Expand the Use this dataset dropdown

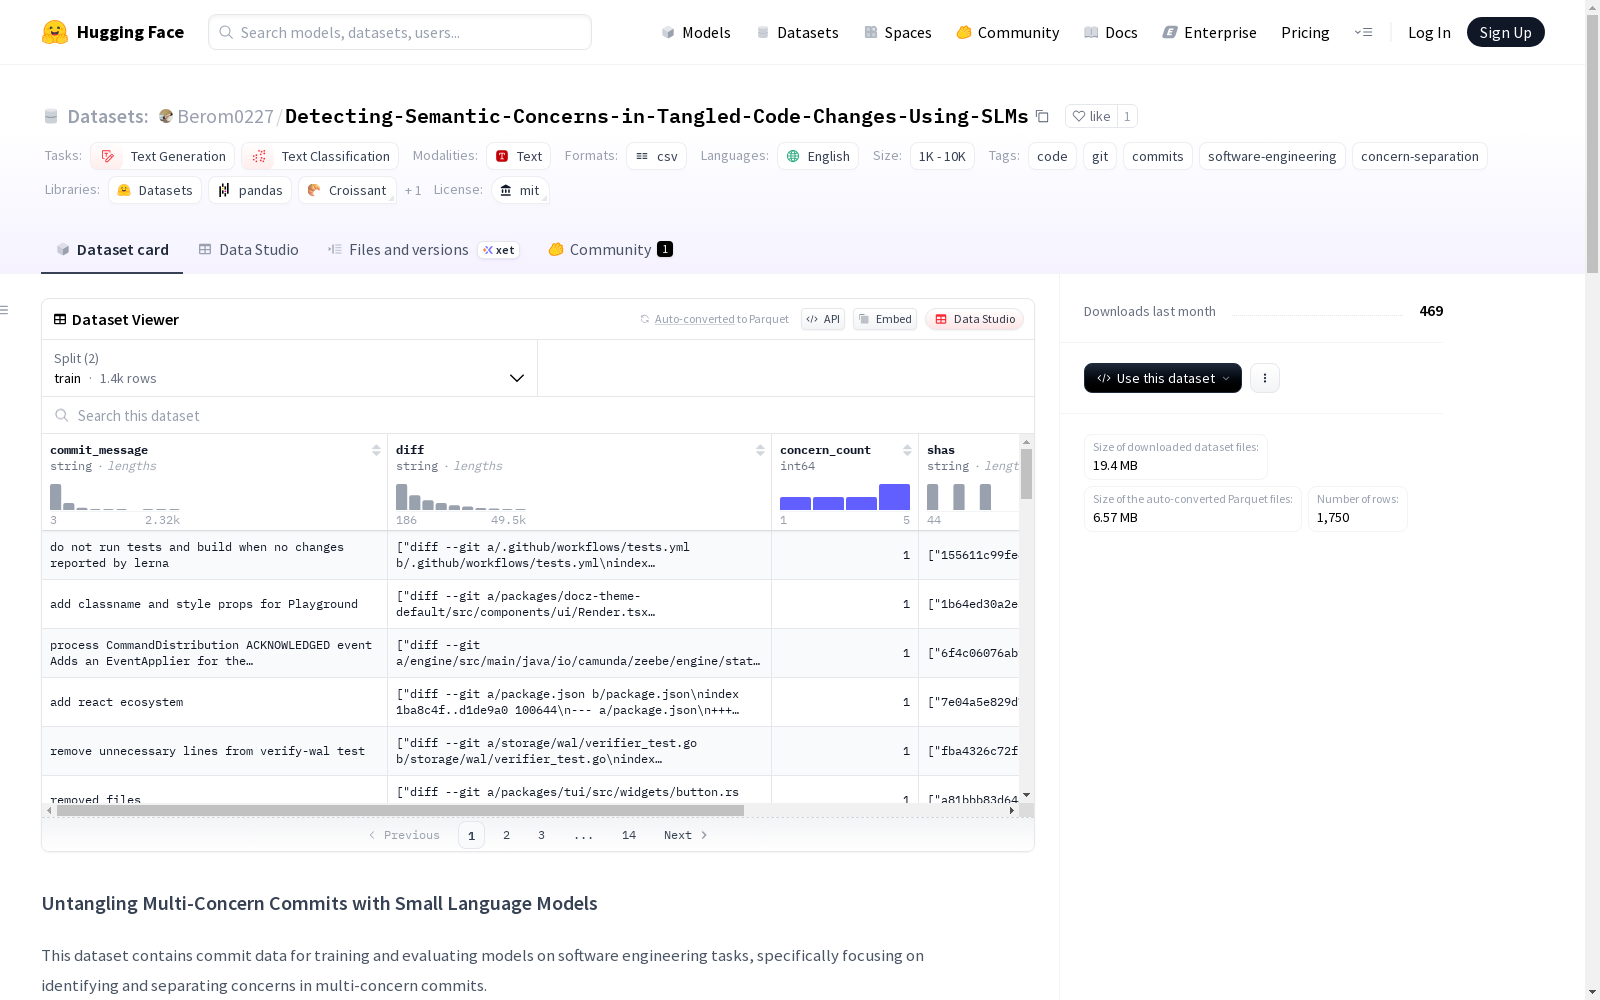1163,378
